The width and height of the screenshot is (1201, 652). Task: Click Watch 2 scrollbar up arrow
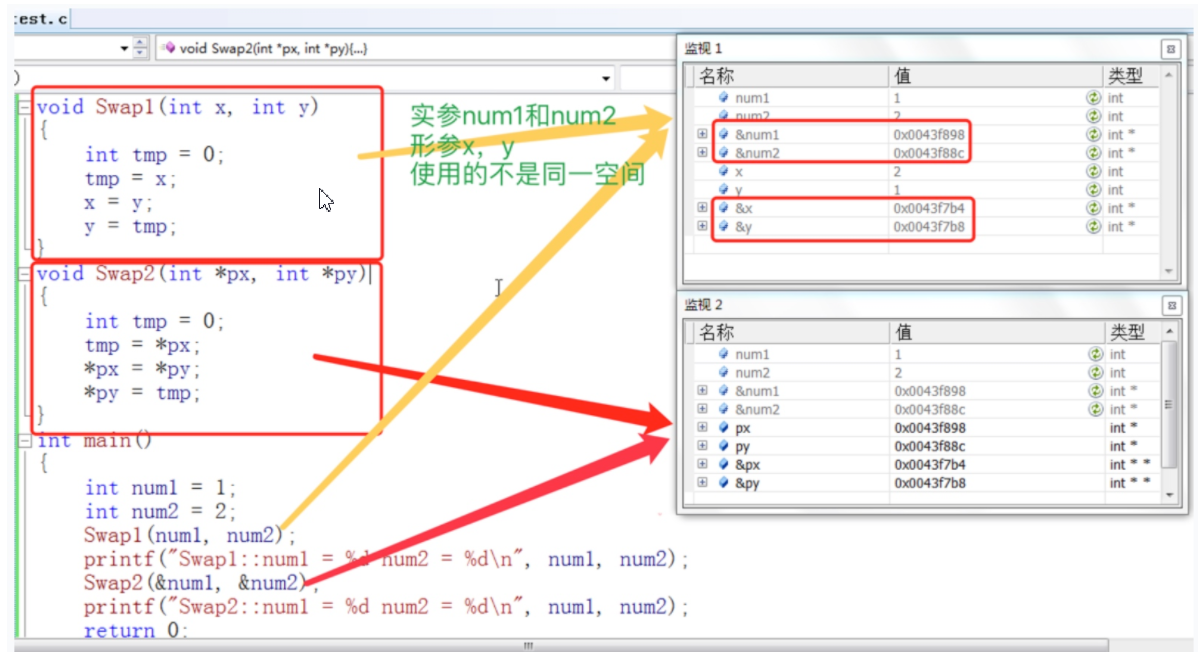[1170, 331]
